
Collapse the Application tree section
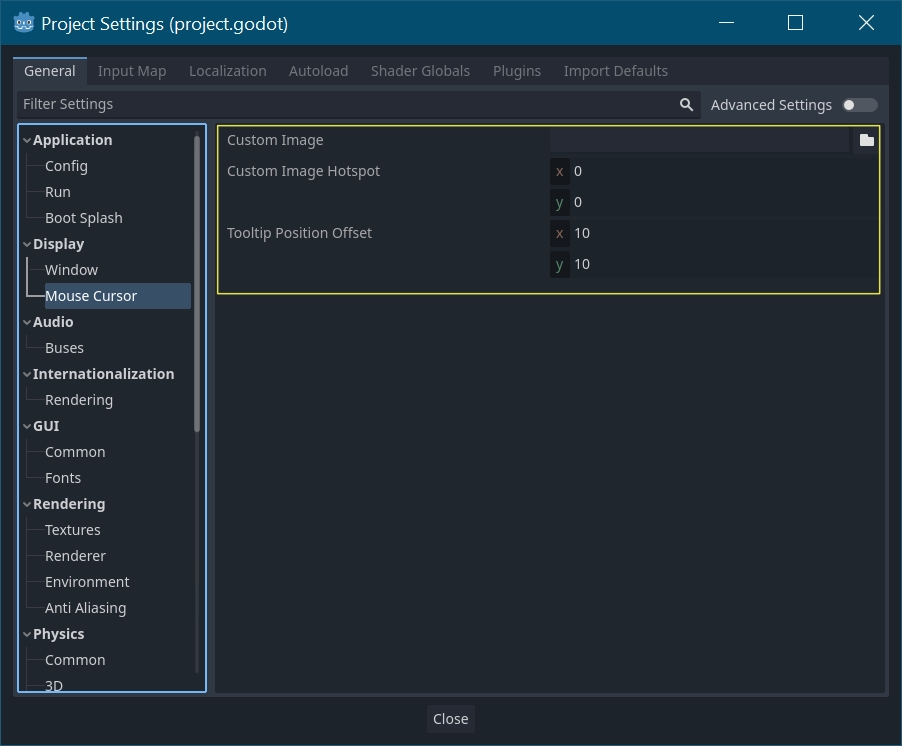point(27,141)
